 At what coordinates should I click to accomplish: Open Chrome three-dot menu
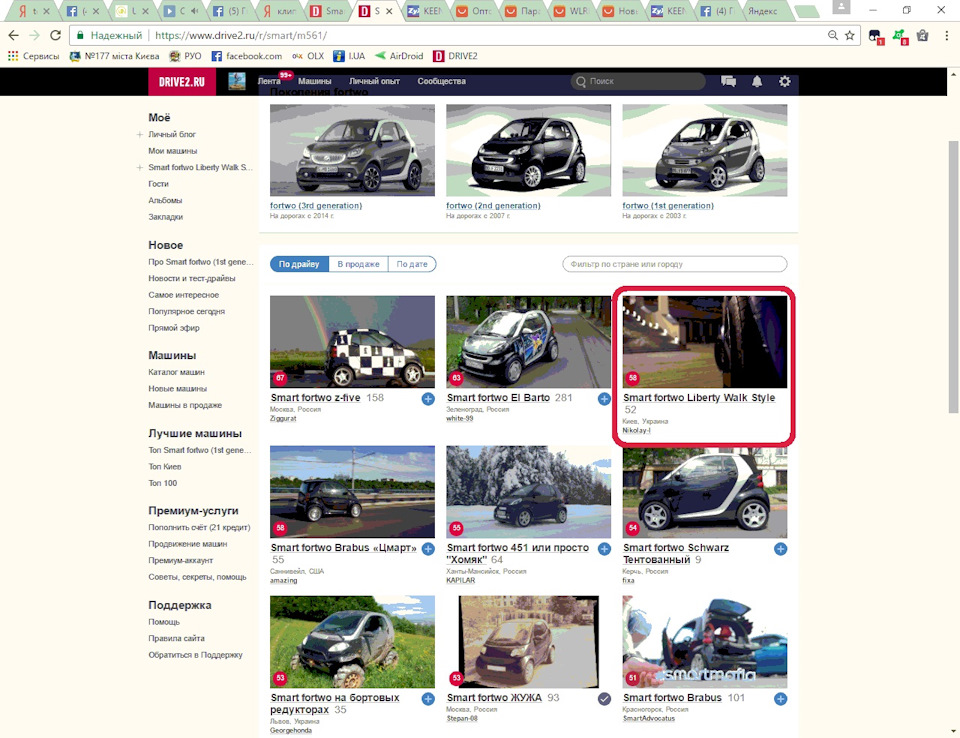(x=947, y=36)
